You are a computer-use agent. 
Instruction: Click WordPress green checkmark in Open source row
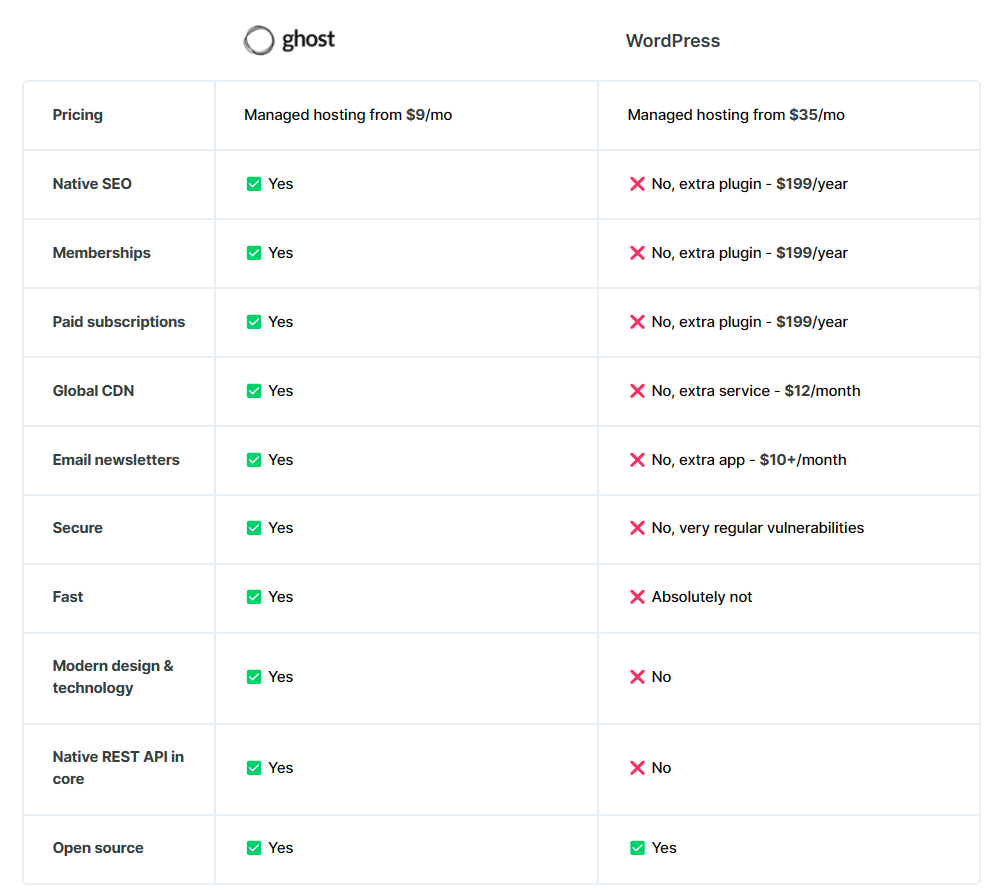point(637,848)
